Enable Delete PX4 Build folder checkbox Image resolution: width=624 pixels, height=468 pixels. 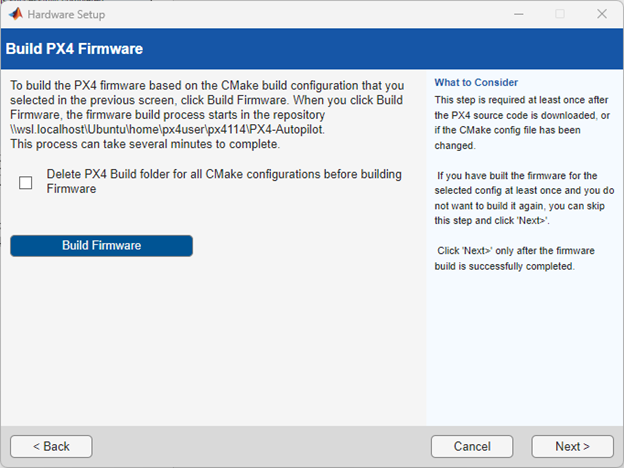pos(26,182)
